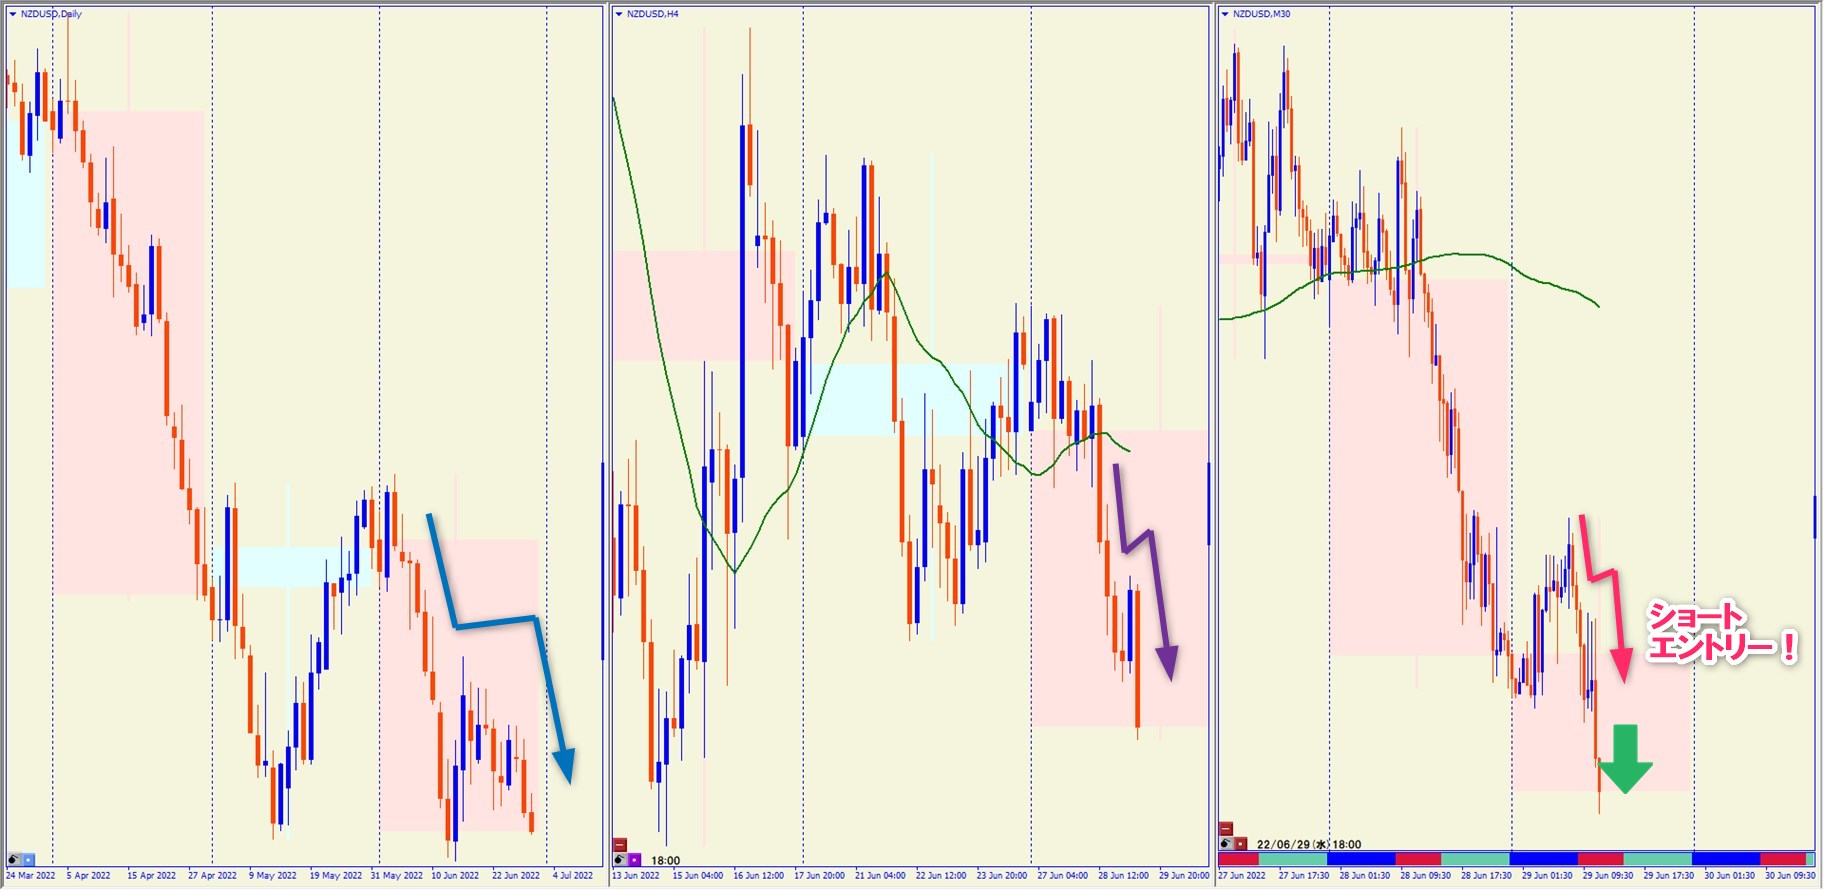This screenshot has width=1824, height=890.
Task: Open the NZDUSD,M30 chart dropdown triangle
Action: [x=1225, y=14]
